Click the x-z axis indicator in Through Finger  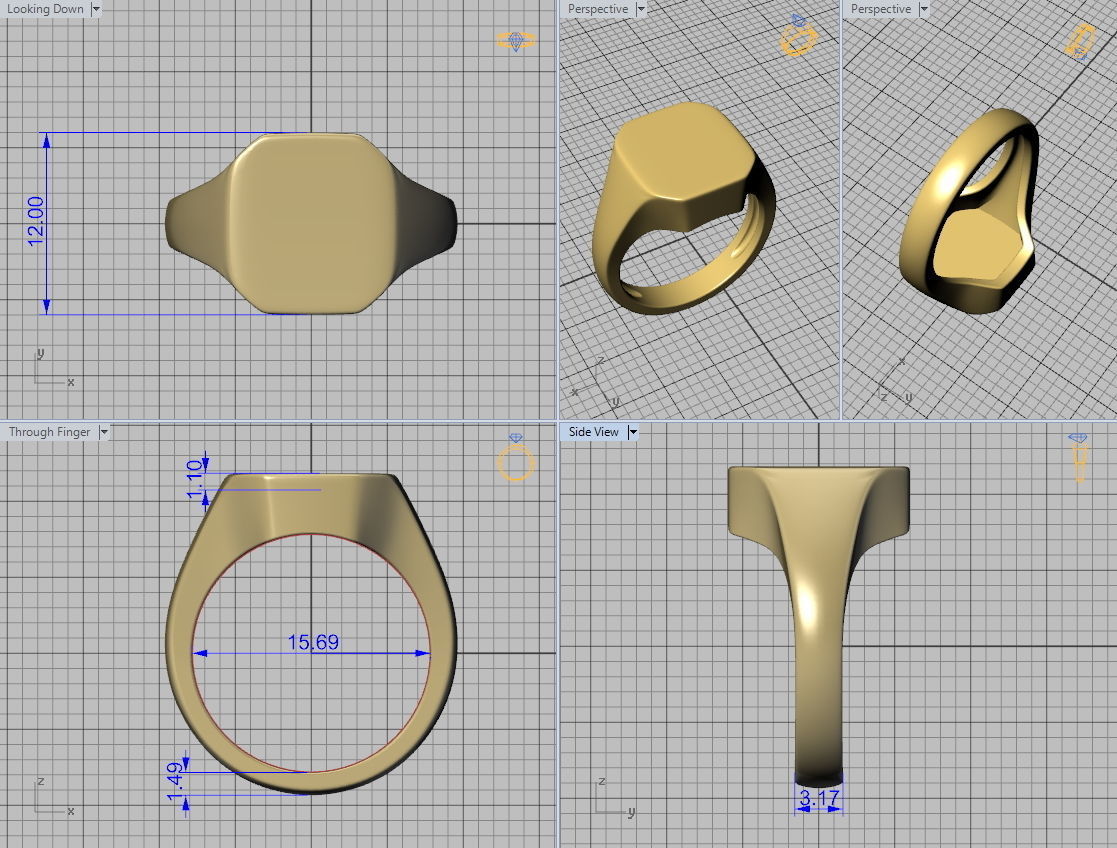coord(53,797)
